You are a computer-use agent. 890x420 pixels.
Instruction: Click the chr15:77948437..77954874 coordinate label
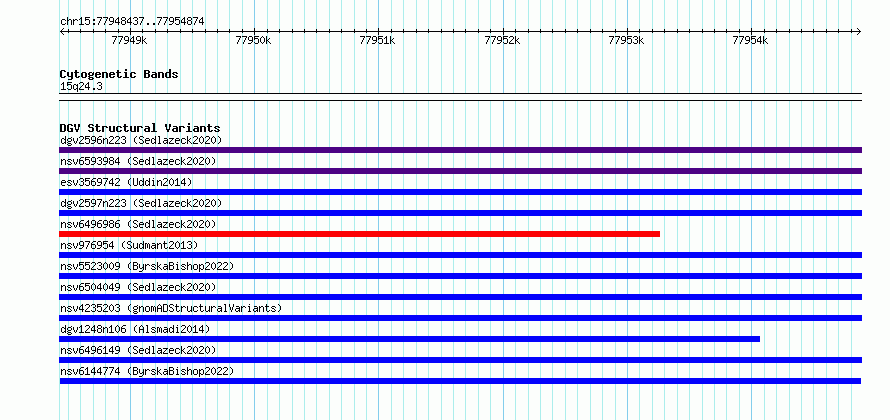point(132,22)
